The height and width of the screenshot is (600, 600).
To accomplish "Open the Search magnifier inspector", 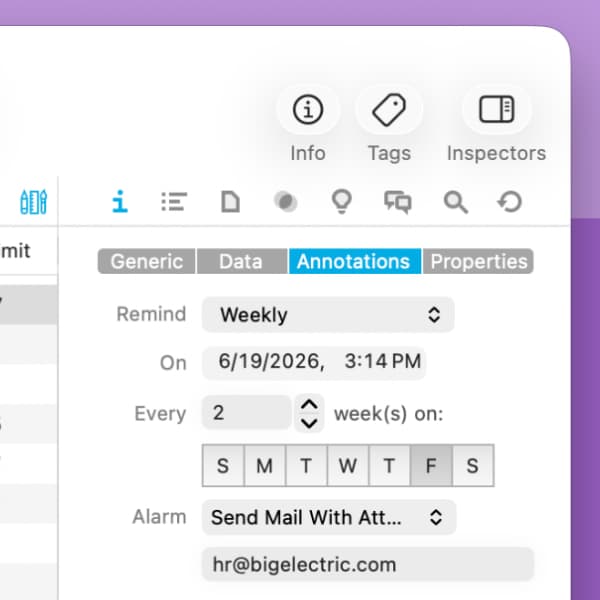I will point(455,201).
